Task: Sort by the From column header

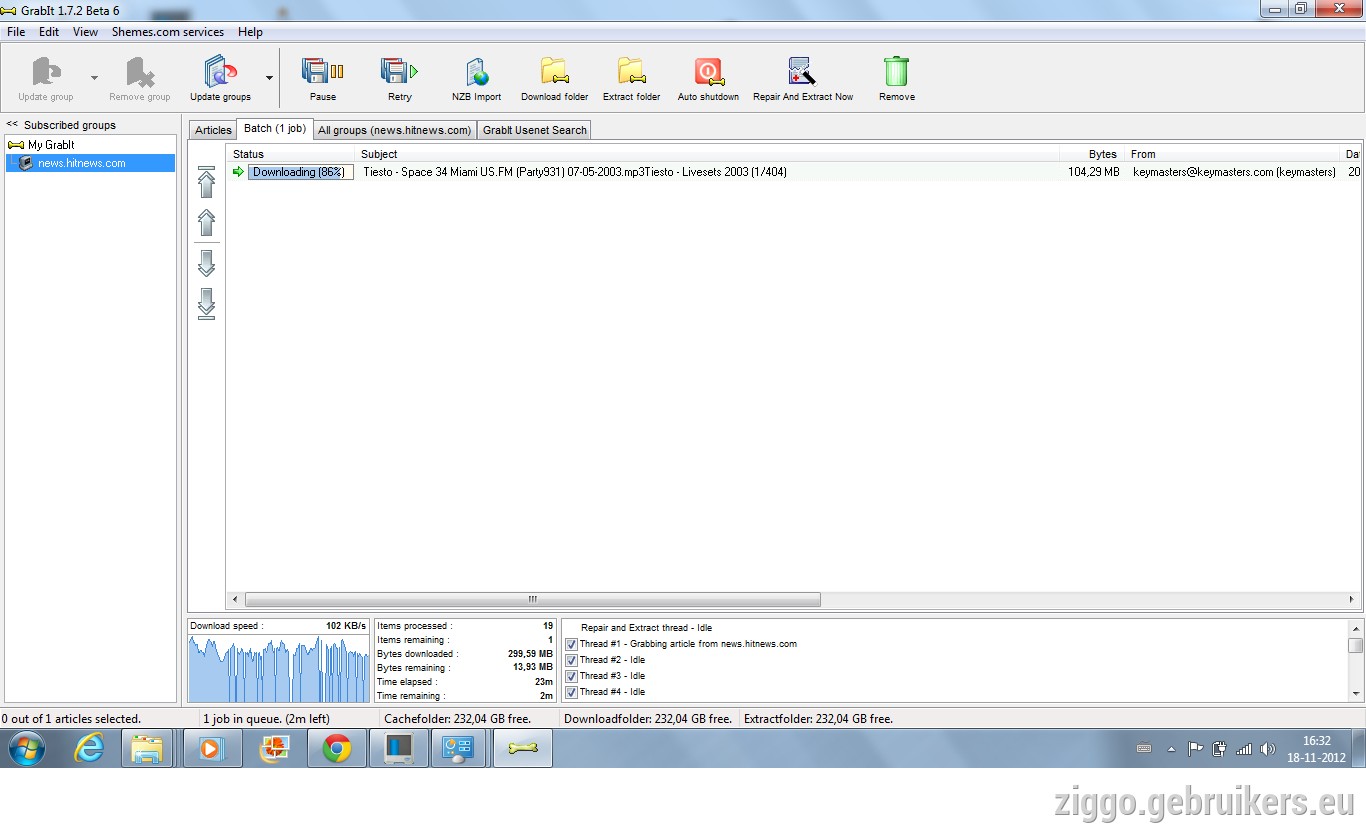Action: tap(1233, 154)
